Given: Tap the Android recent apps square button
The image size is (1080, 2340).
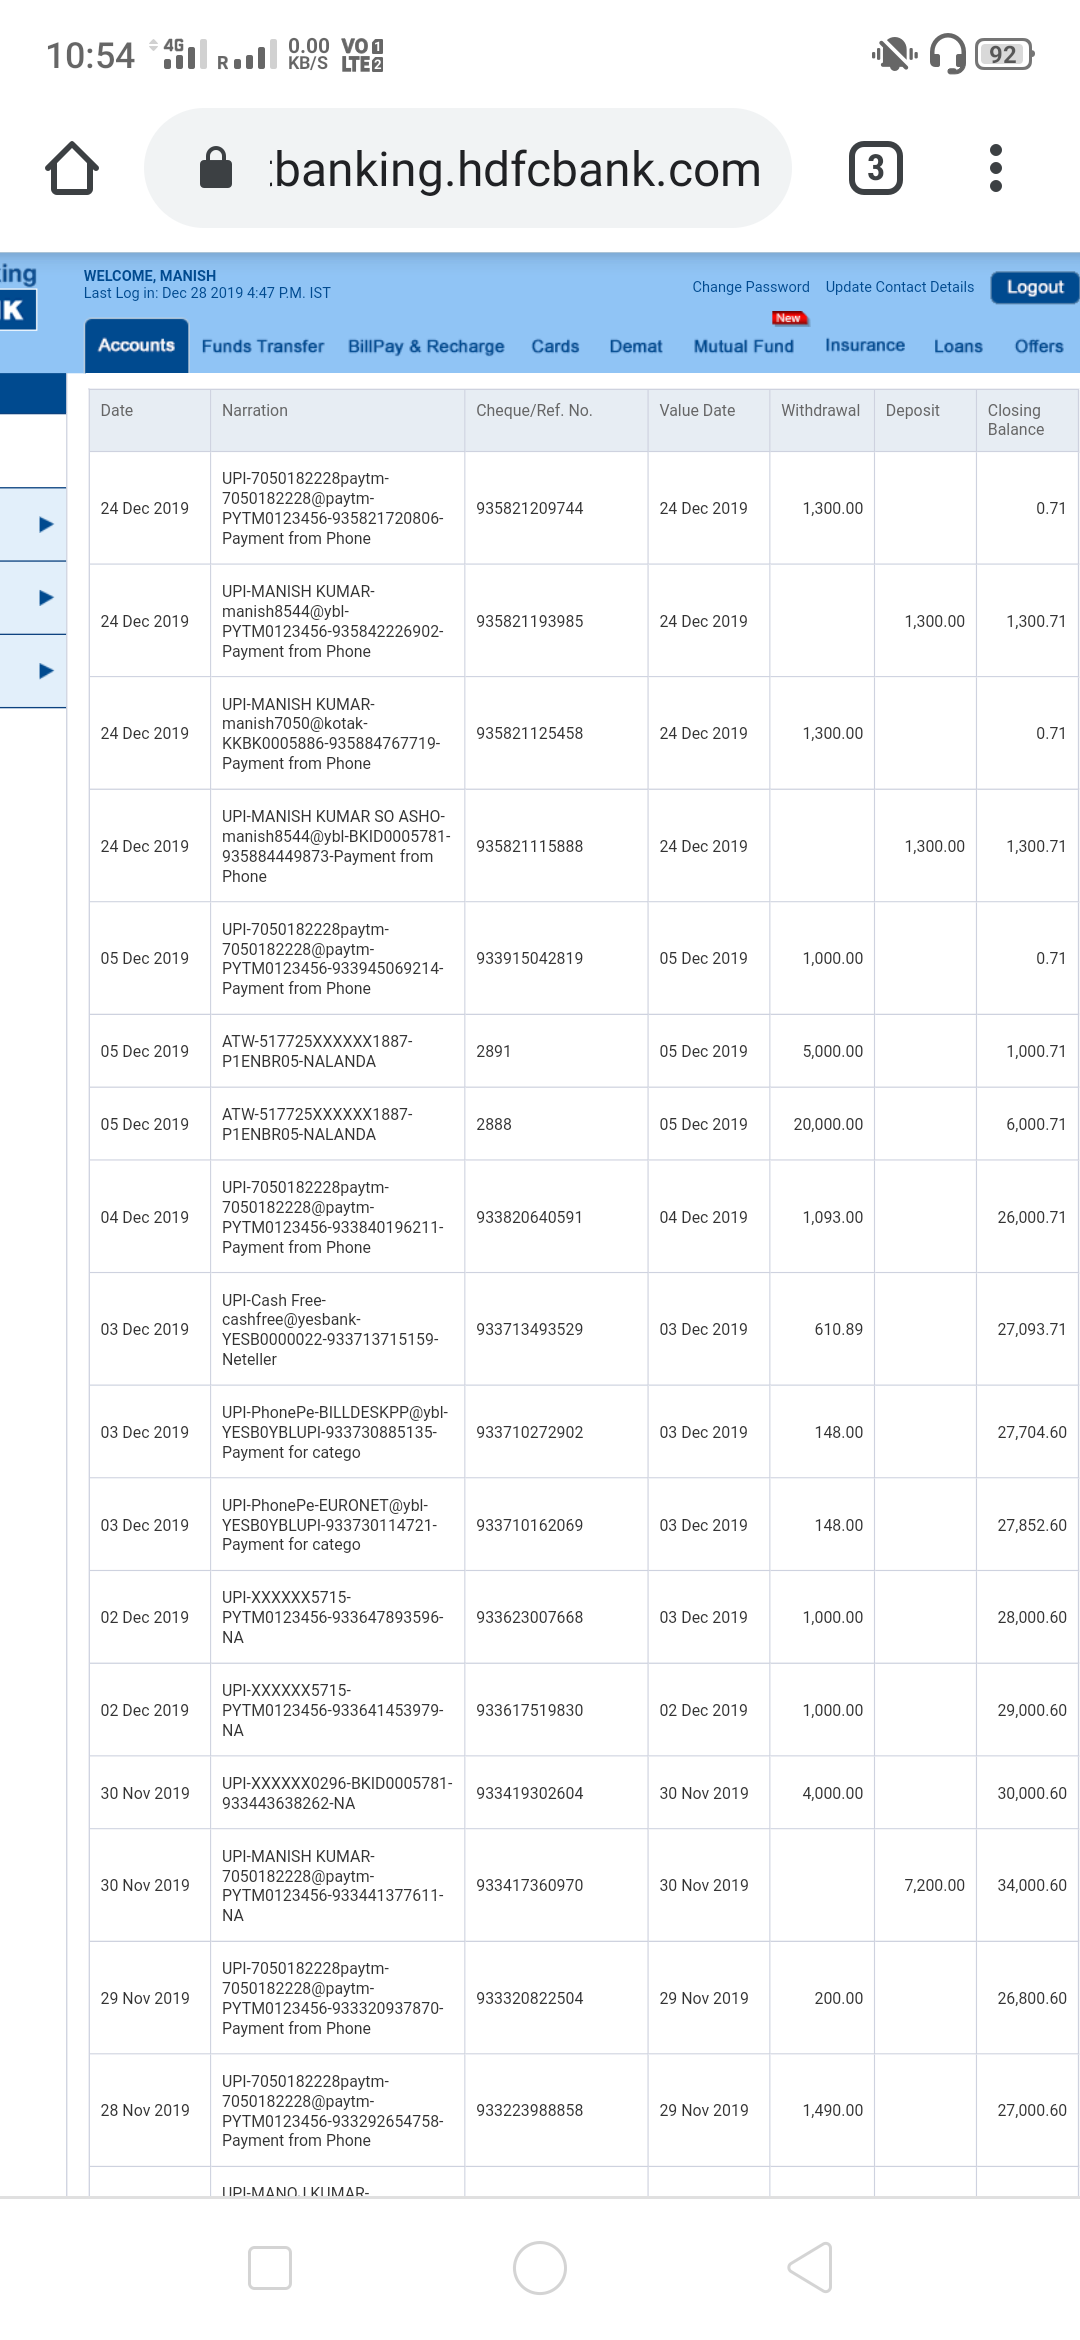Looking at the screenshot, I should tap(270, 2268).
